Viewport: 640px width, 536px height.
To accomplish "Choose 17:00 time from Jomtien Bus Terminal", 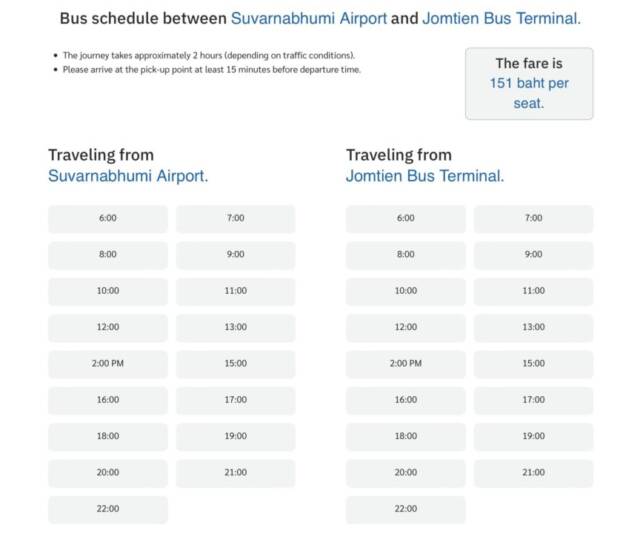I will (x=533, y=400).
